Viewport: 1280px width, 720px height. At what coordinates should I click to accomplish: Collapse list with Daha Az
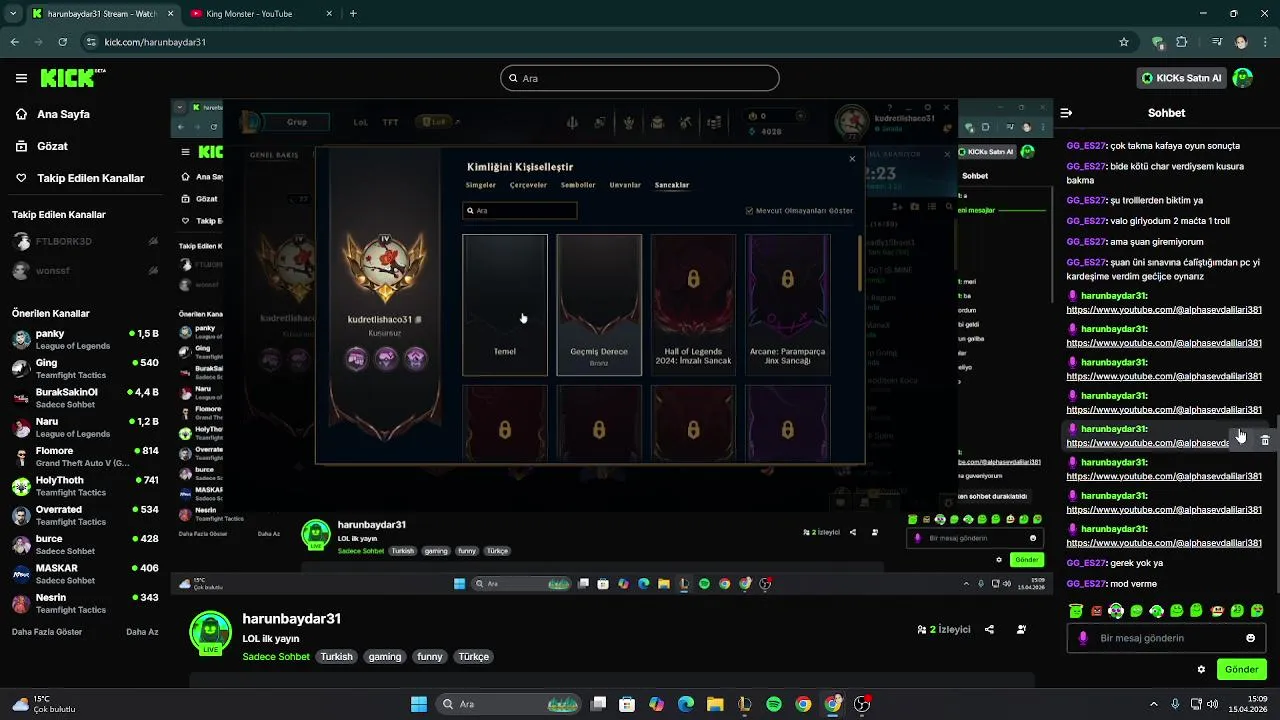tap(142, 632)
